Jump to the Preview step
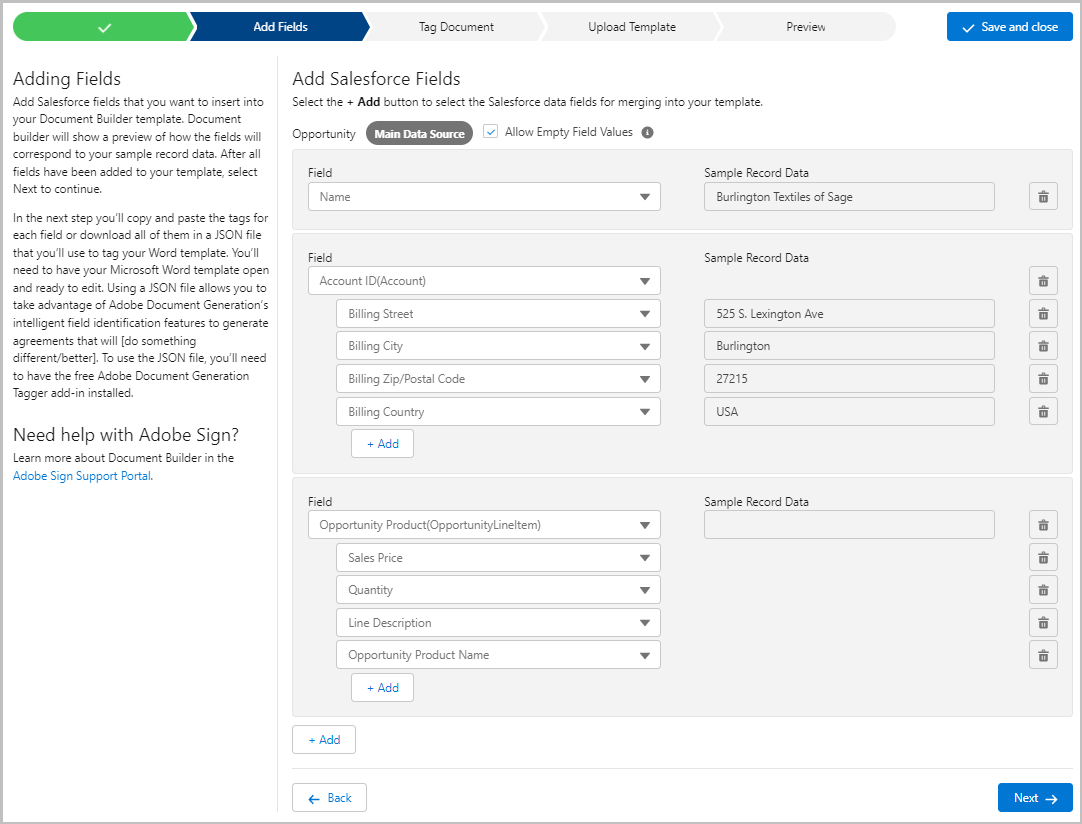The width and height of the screenshot is (1082, 824). click(x=805, y=27)
